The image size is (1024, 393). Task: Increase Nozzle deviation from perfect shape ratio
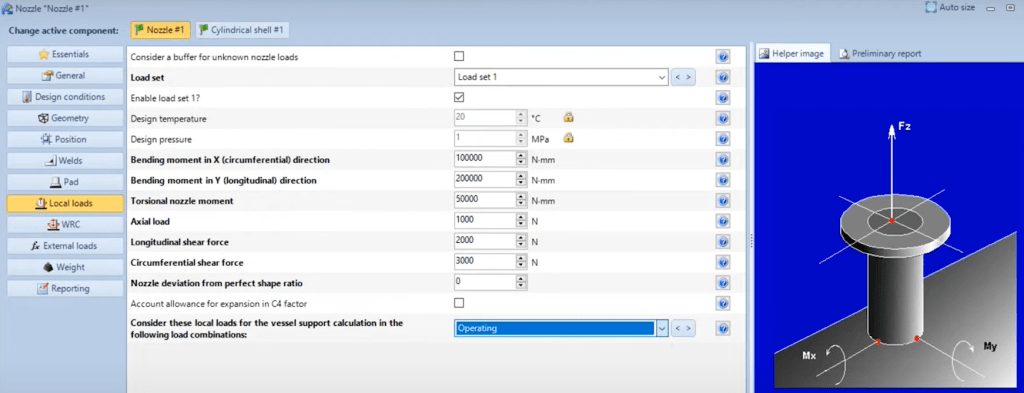[x=521, y=279]
